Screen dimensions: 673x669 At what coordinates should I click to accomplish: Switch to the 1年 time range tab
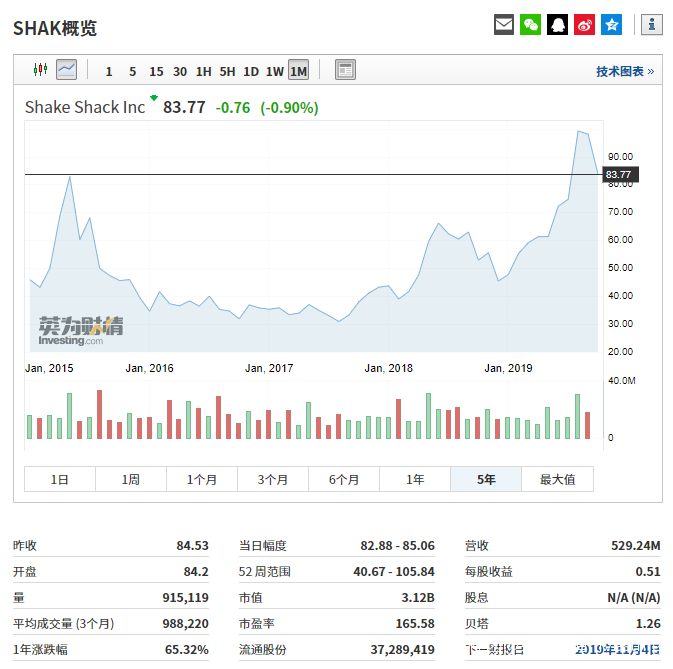click(x=415, y=479)
